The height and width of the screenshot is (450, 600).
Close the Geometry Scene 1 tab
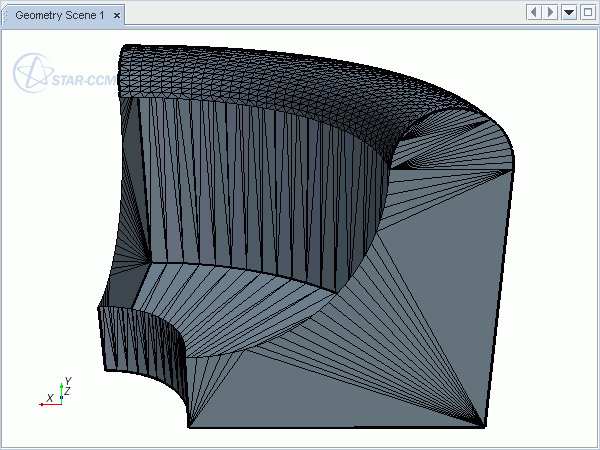(117, 16)
